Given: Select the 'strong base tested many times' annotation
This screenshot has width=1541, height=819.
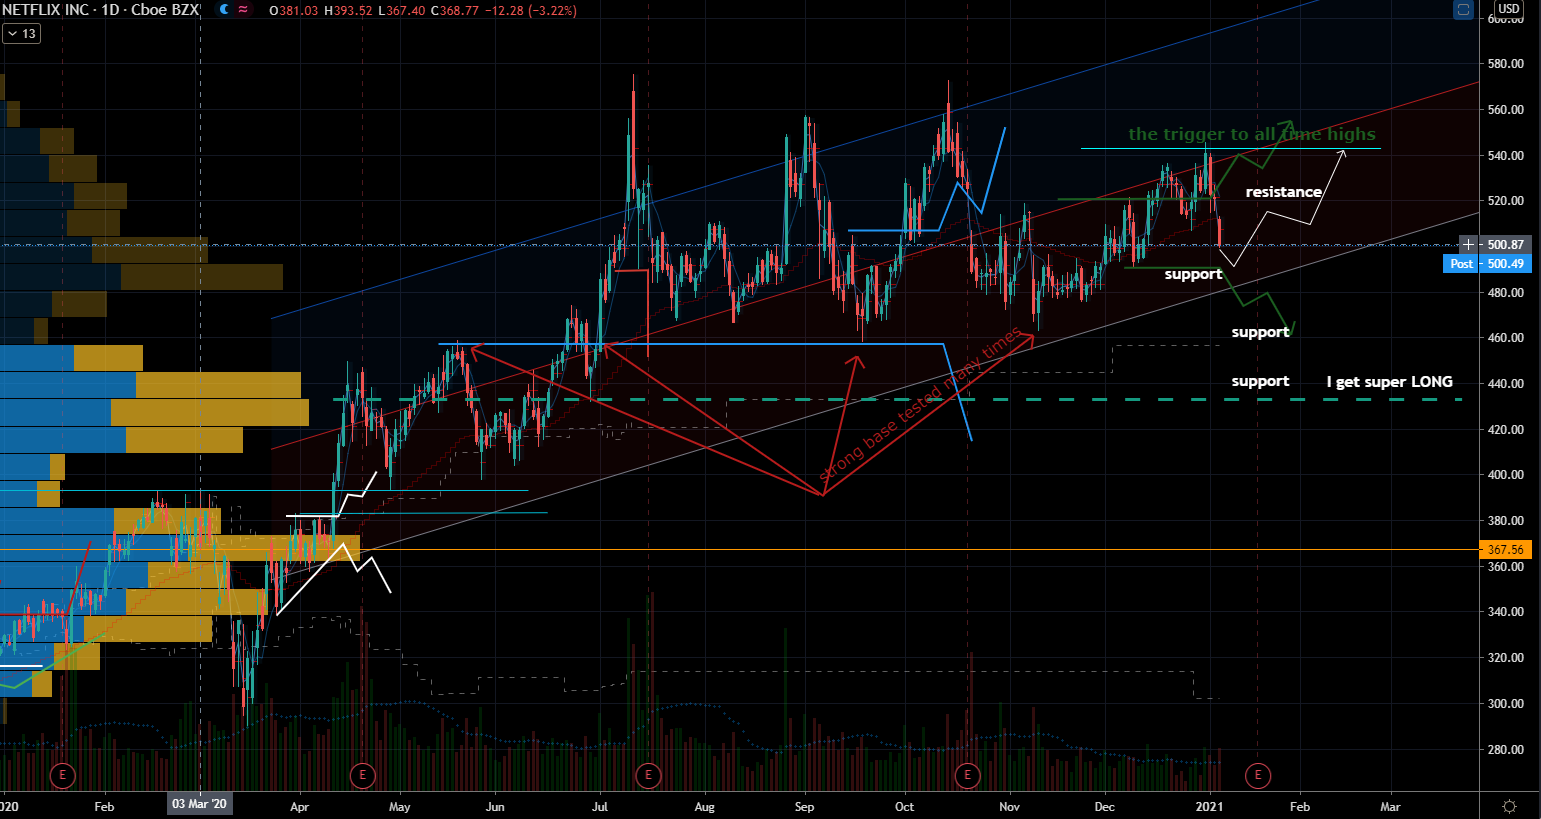Looking at the screenshot, I should pos(920,405).
